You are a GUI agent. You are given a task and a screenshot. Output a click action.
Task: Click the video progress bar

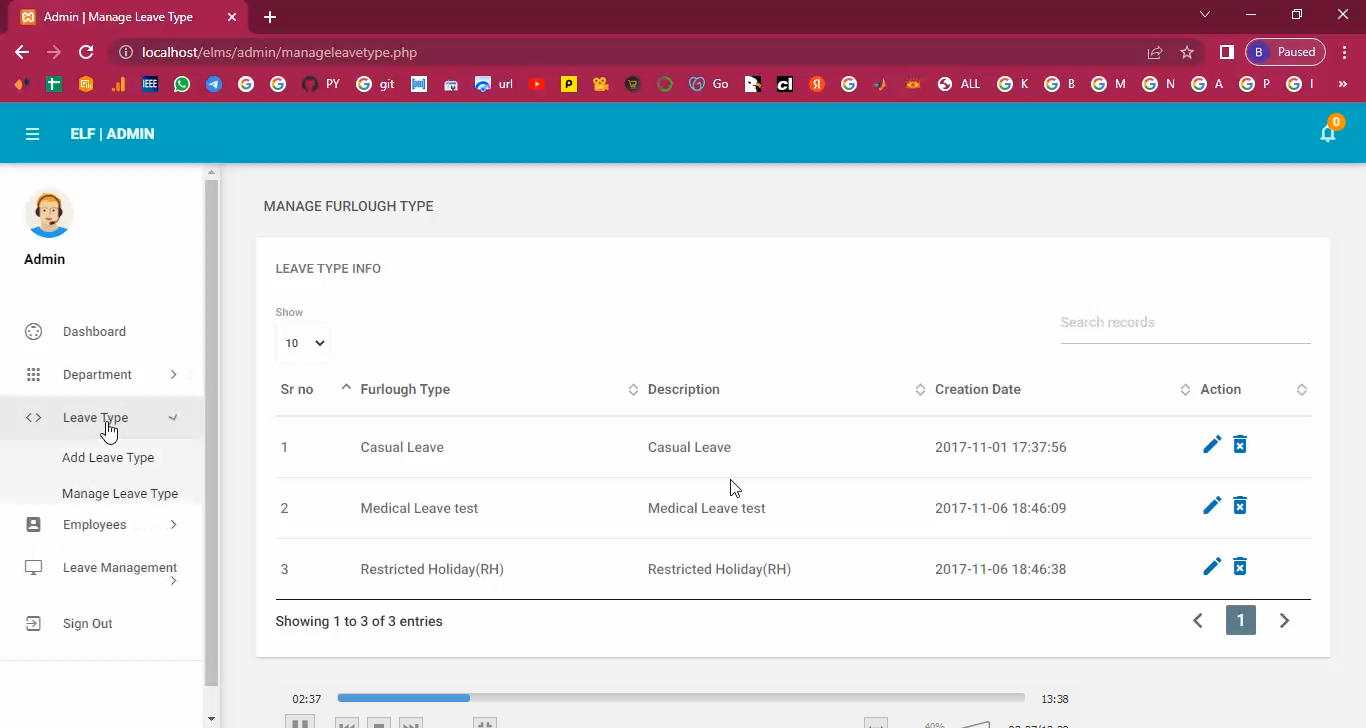680,698
